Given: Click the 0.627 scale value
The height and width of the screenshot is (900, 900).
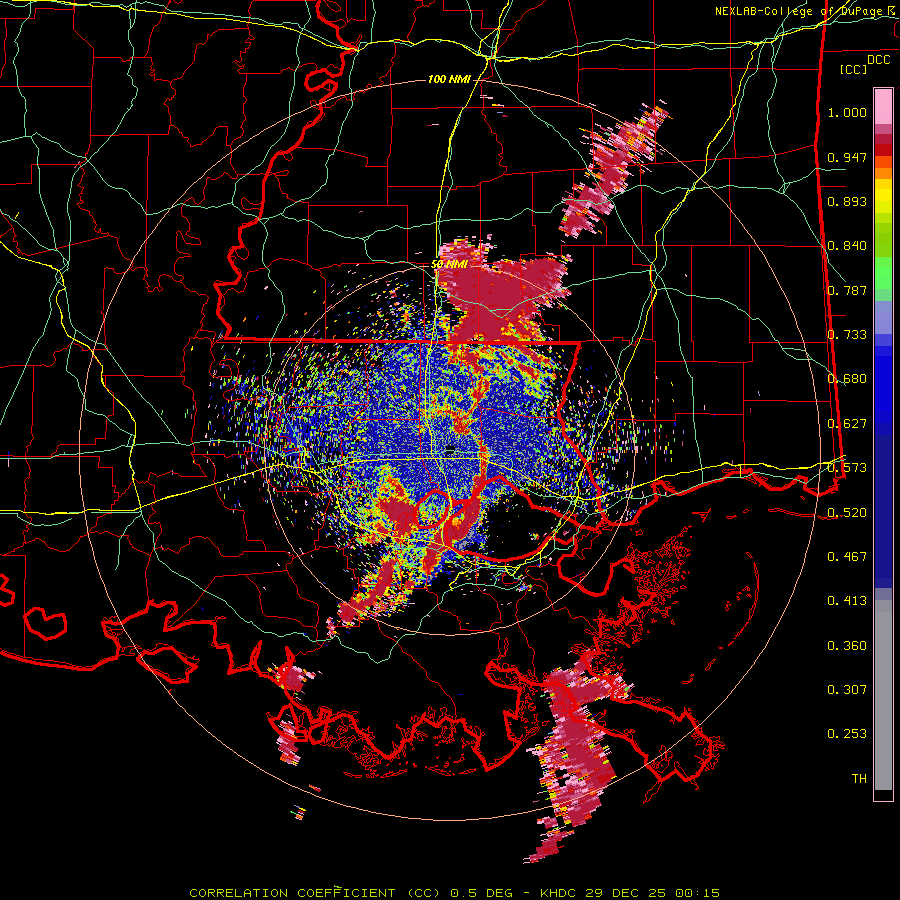Looking at the screenshot, I should (847, 424).
